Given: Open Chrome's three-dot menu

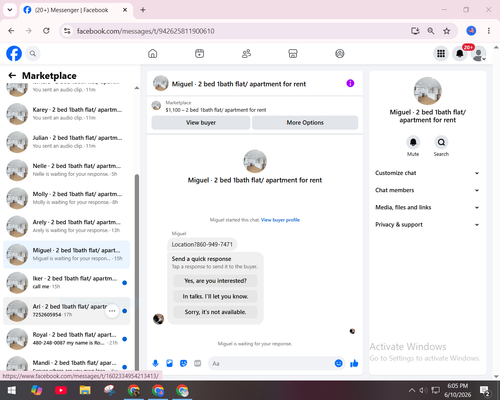Looking at the screenshot, I should click(x=489, y=31).
